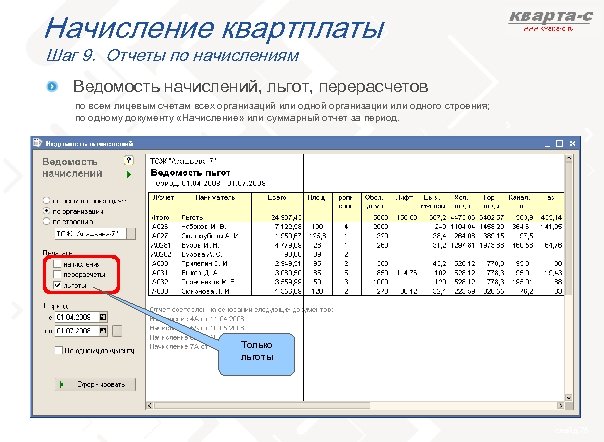Click the vertical scrollbar up arrow

[569, 158]
